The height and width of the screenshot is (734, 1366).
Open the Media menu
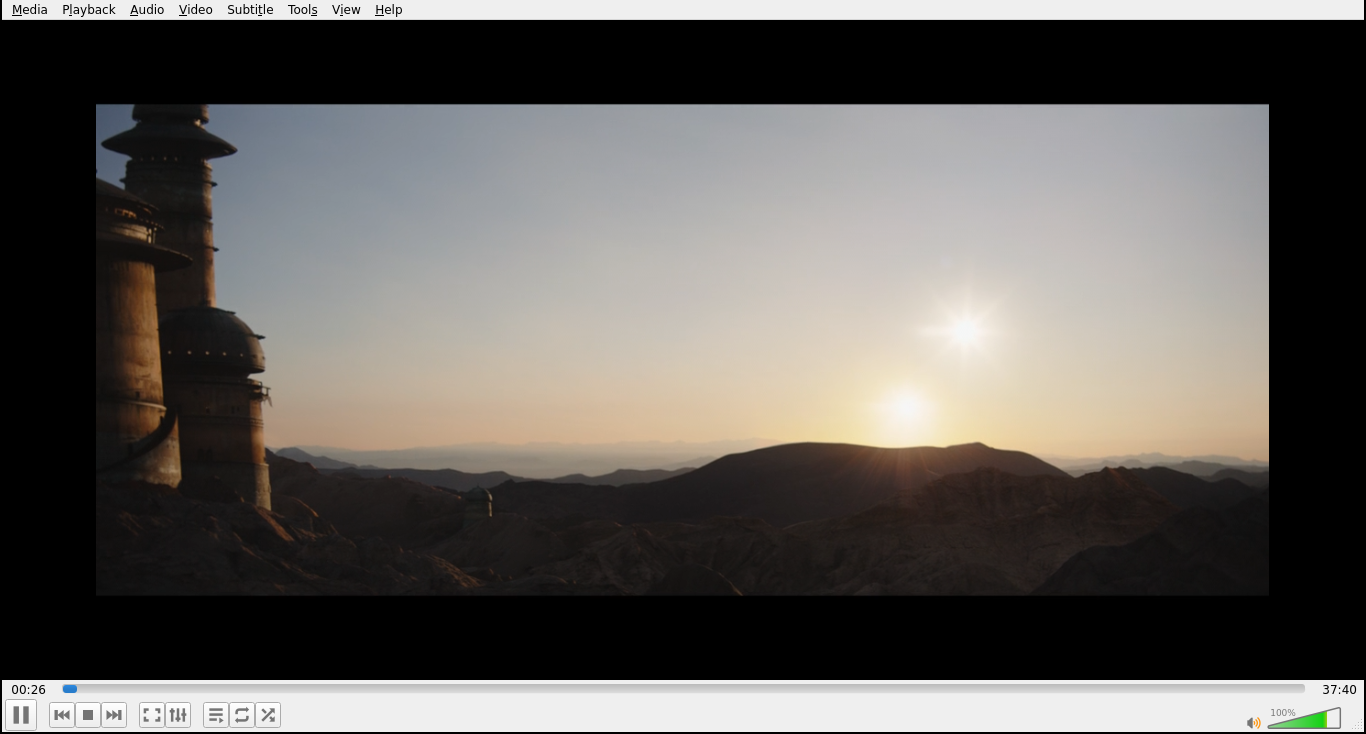point(30,10)
